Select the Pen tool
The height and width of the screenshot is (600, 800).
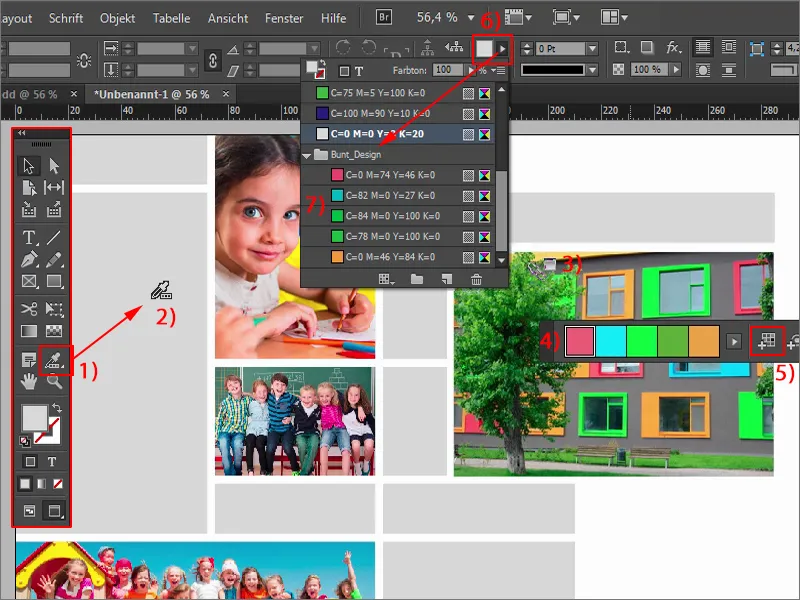[x=29, y=259]
